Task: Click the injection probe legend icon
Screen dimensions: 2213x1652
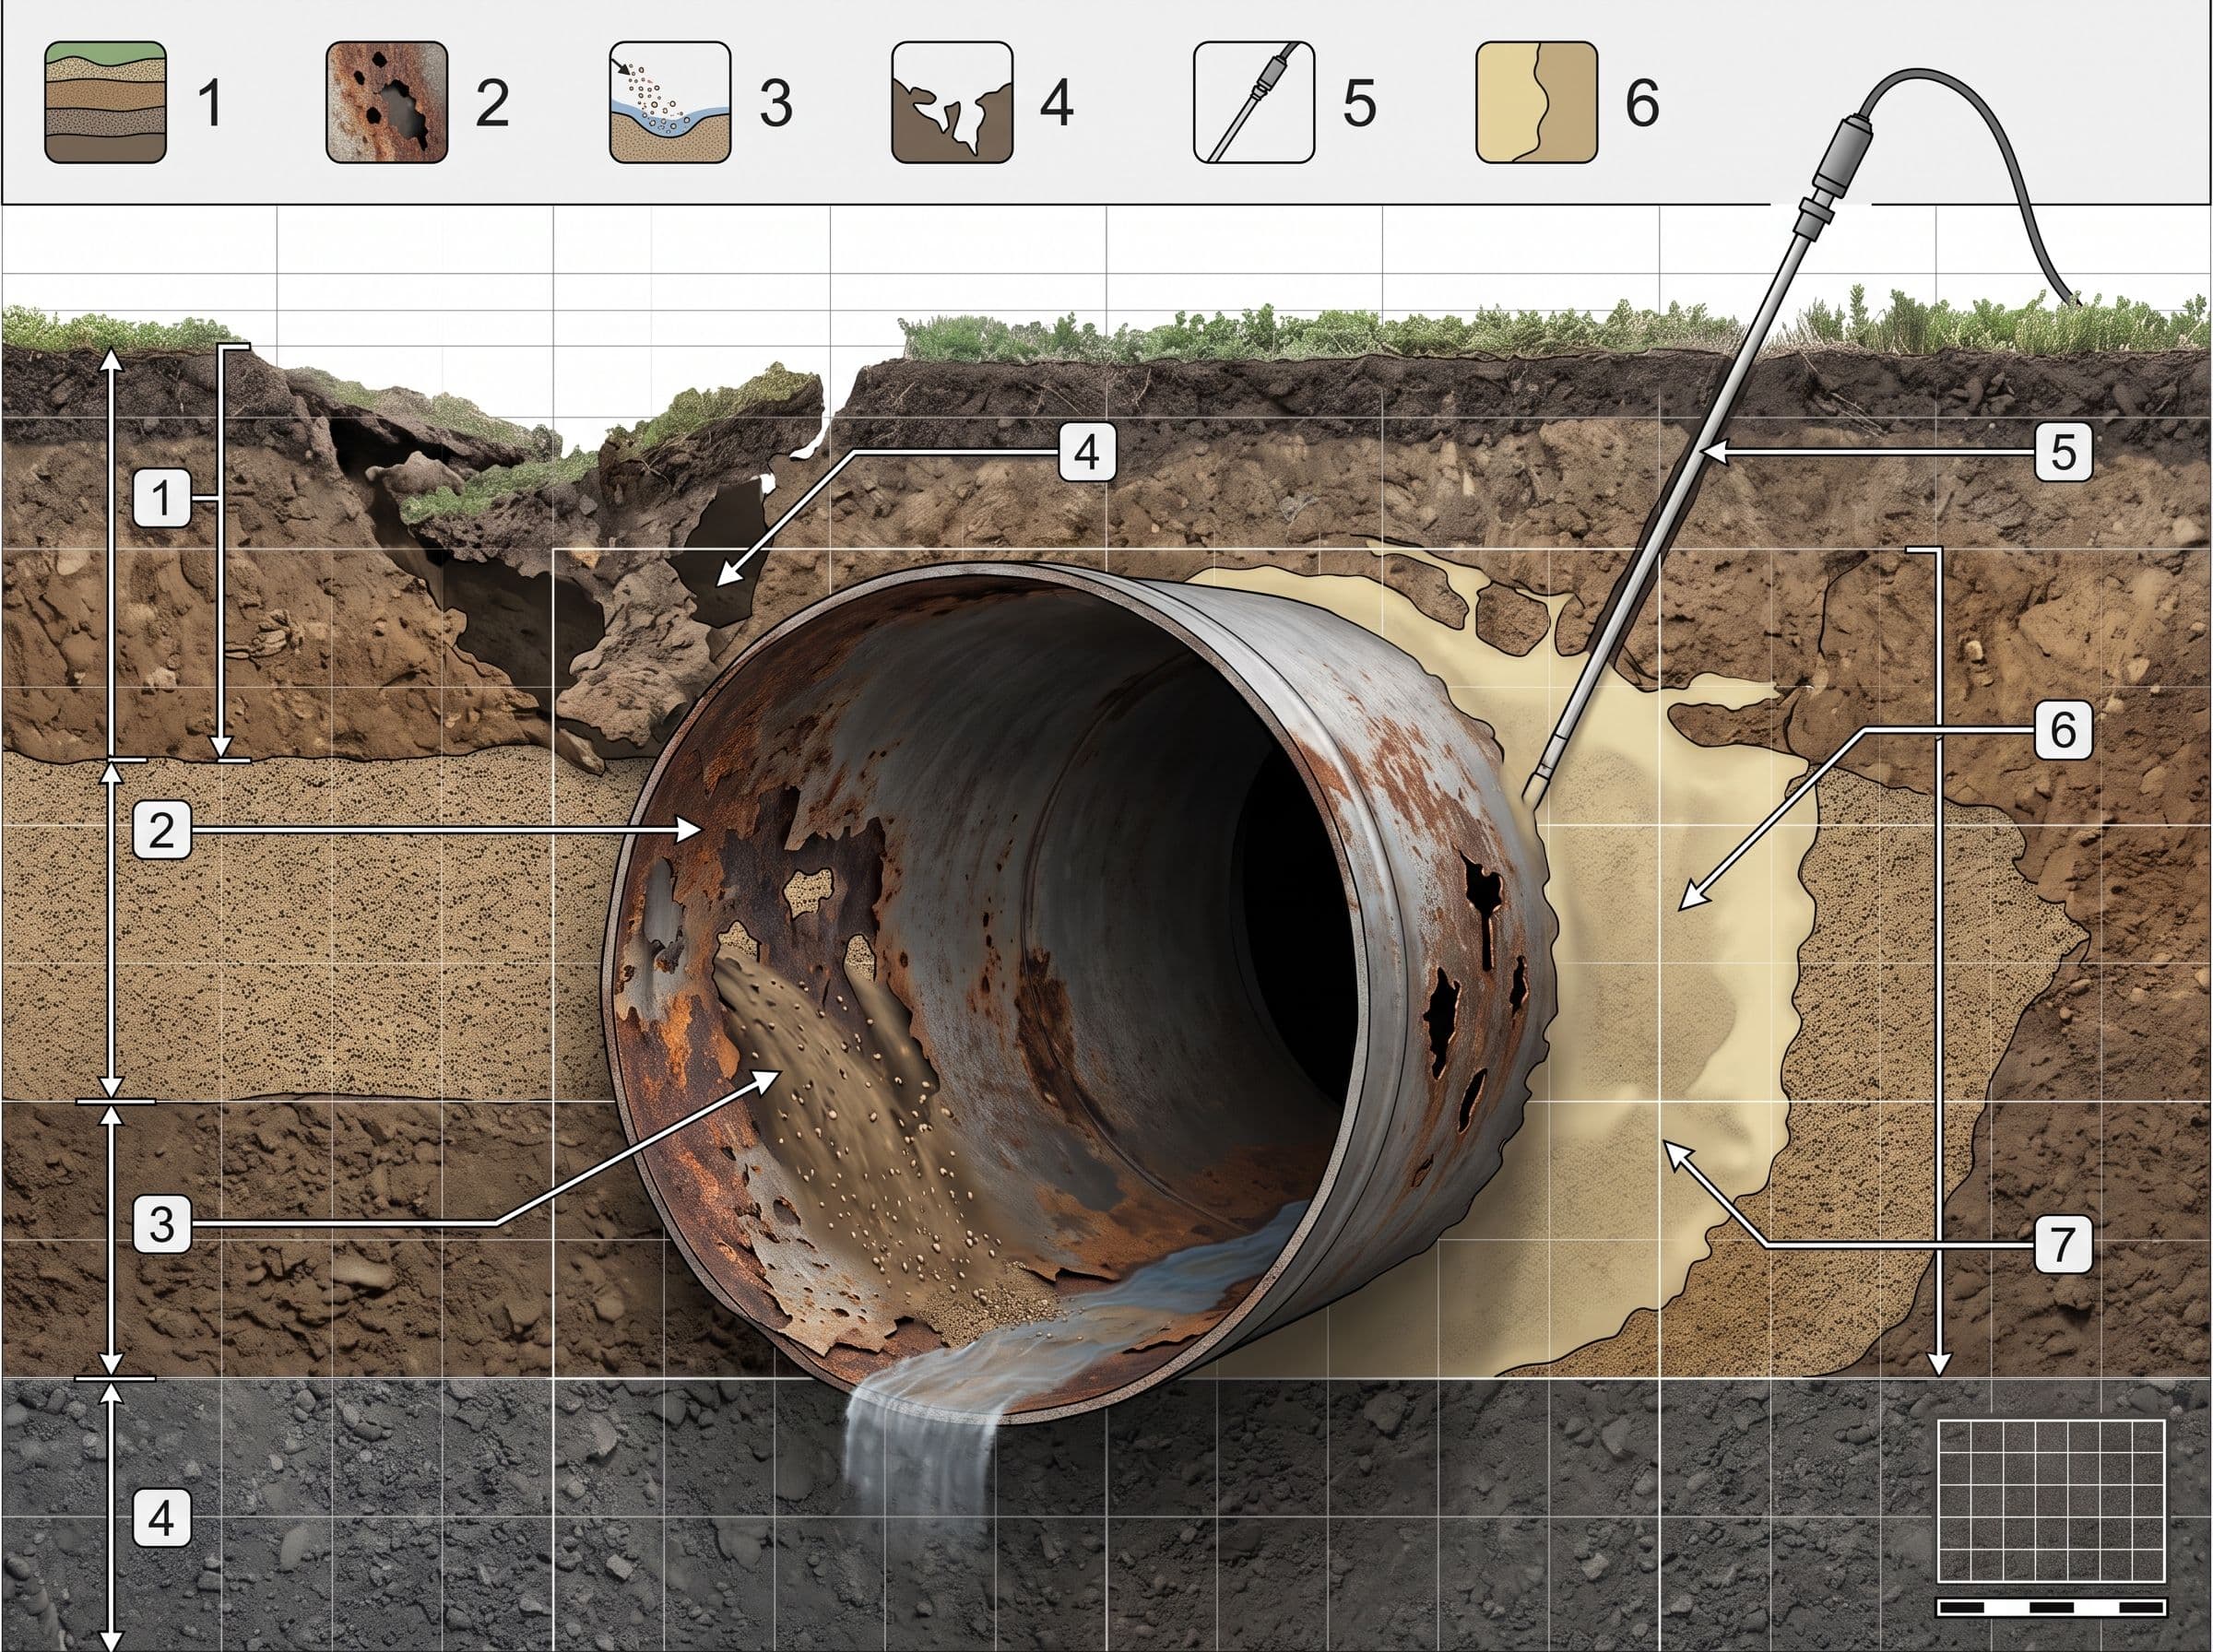Action: coord(1254,102)
